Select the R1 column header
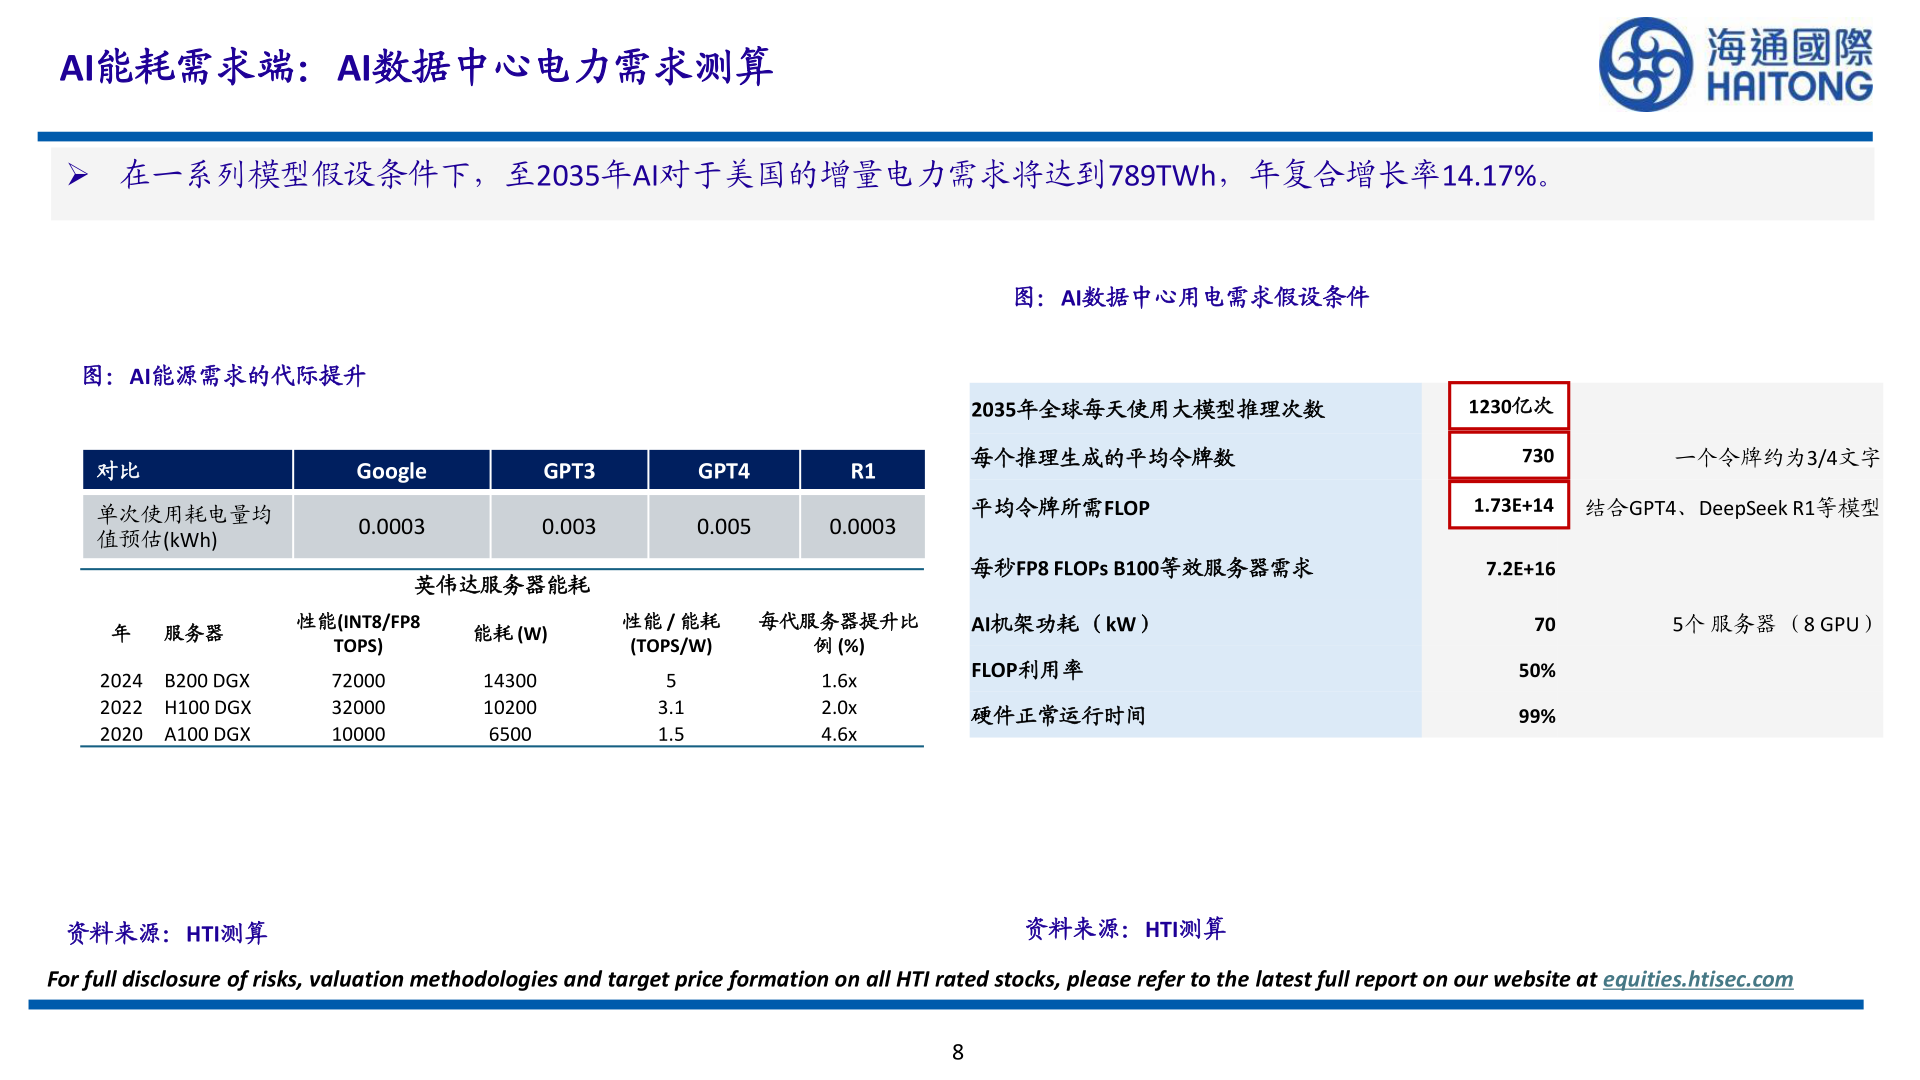This screenshot has width=1920, height=1080. coord(861,469)
